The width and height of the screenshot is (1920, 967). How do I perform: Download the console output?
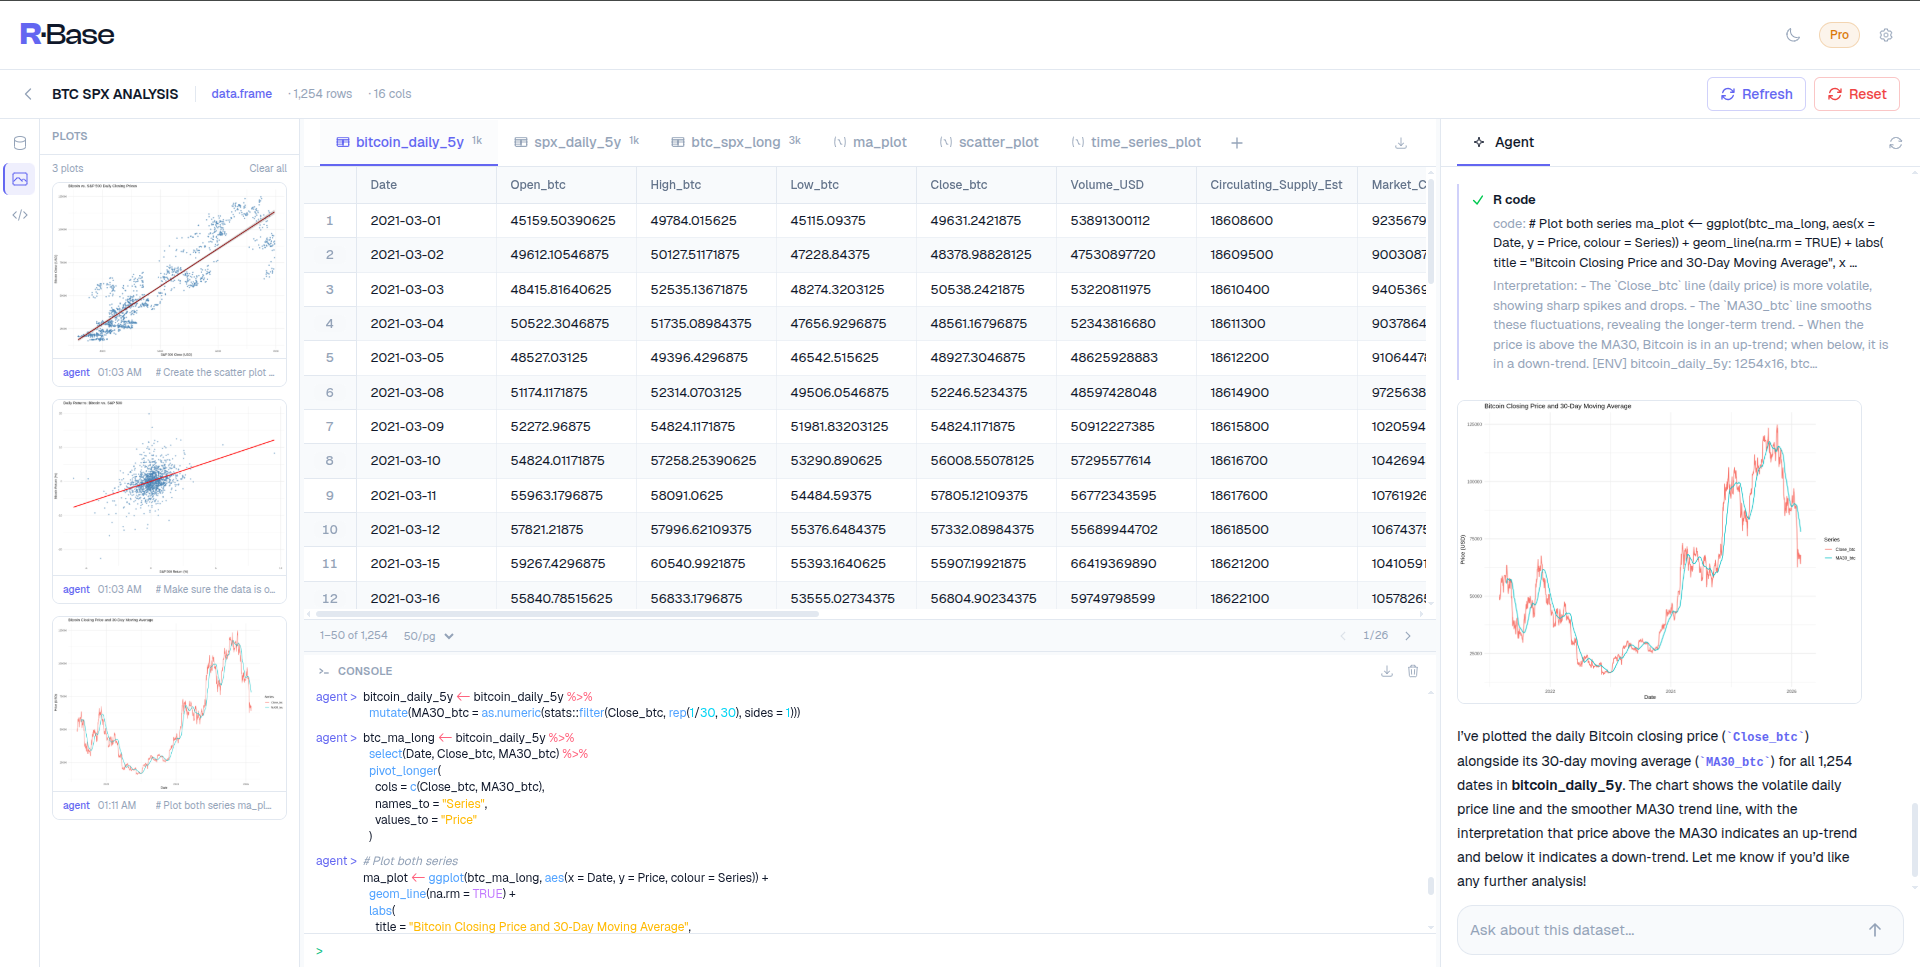coord(1386,671)
